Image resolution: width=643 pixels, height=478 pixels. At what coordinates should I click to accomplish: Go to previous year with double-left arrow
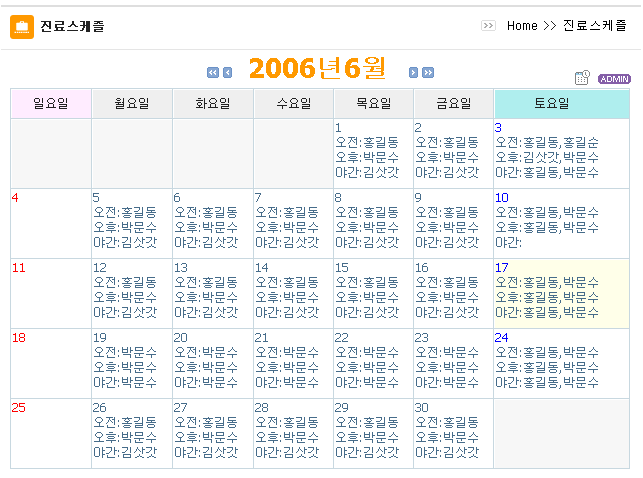click(x=213, y=73)
